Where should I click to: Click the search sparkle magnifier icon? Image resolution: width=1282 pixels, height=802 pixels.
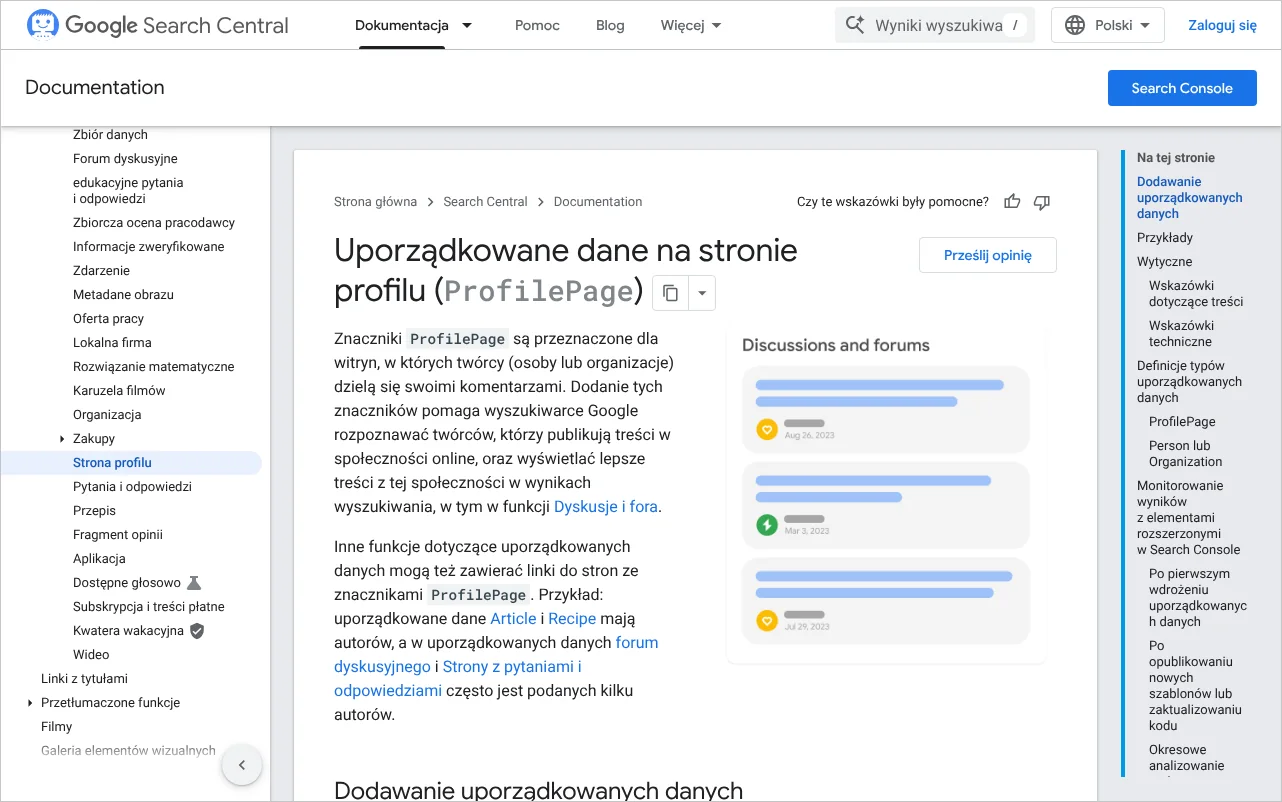[x=855, y=25]
